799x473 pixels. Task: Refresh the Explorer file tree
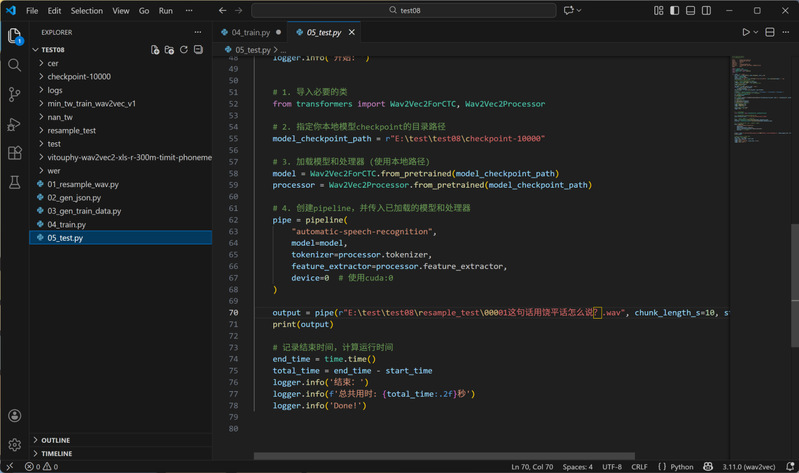click(x=184, y=49)
